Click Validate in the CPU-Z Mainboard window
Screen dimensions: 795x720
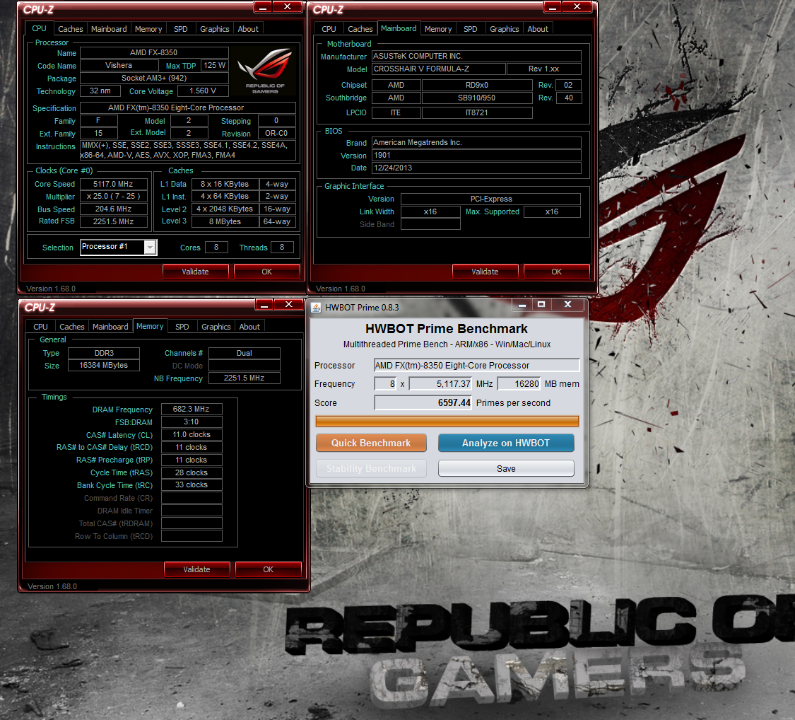tap(485, 271)
